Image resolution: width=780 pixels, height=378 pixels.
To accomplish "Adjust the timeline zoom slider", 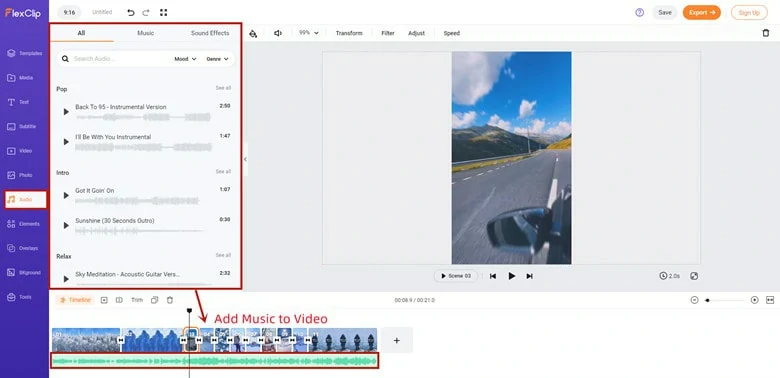I will pyautogui.click(x=725, y=300).
